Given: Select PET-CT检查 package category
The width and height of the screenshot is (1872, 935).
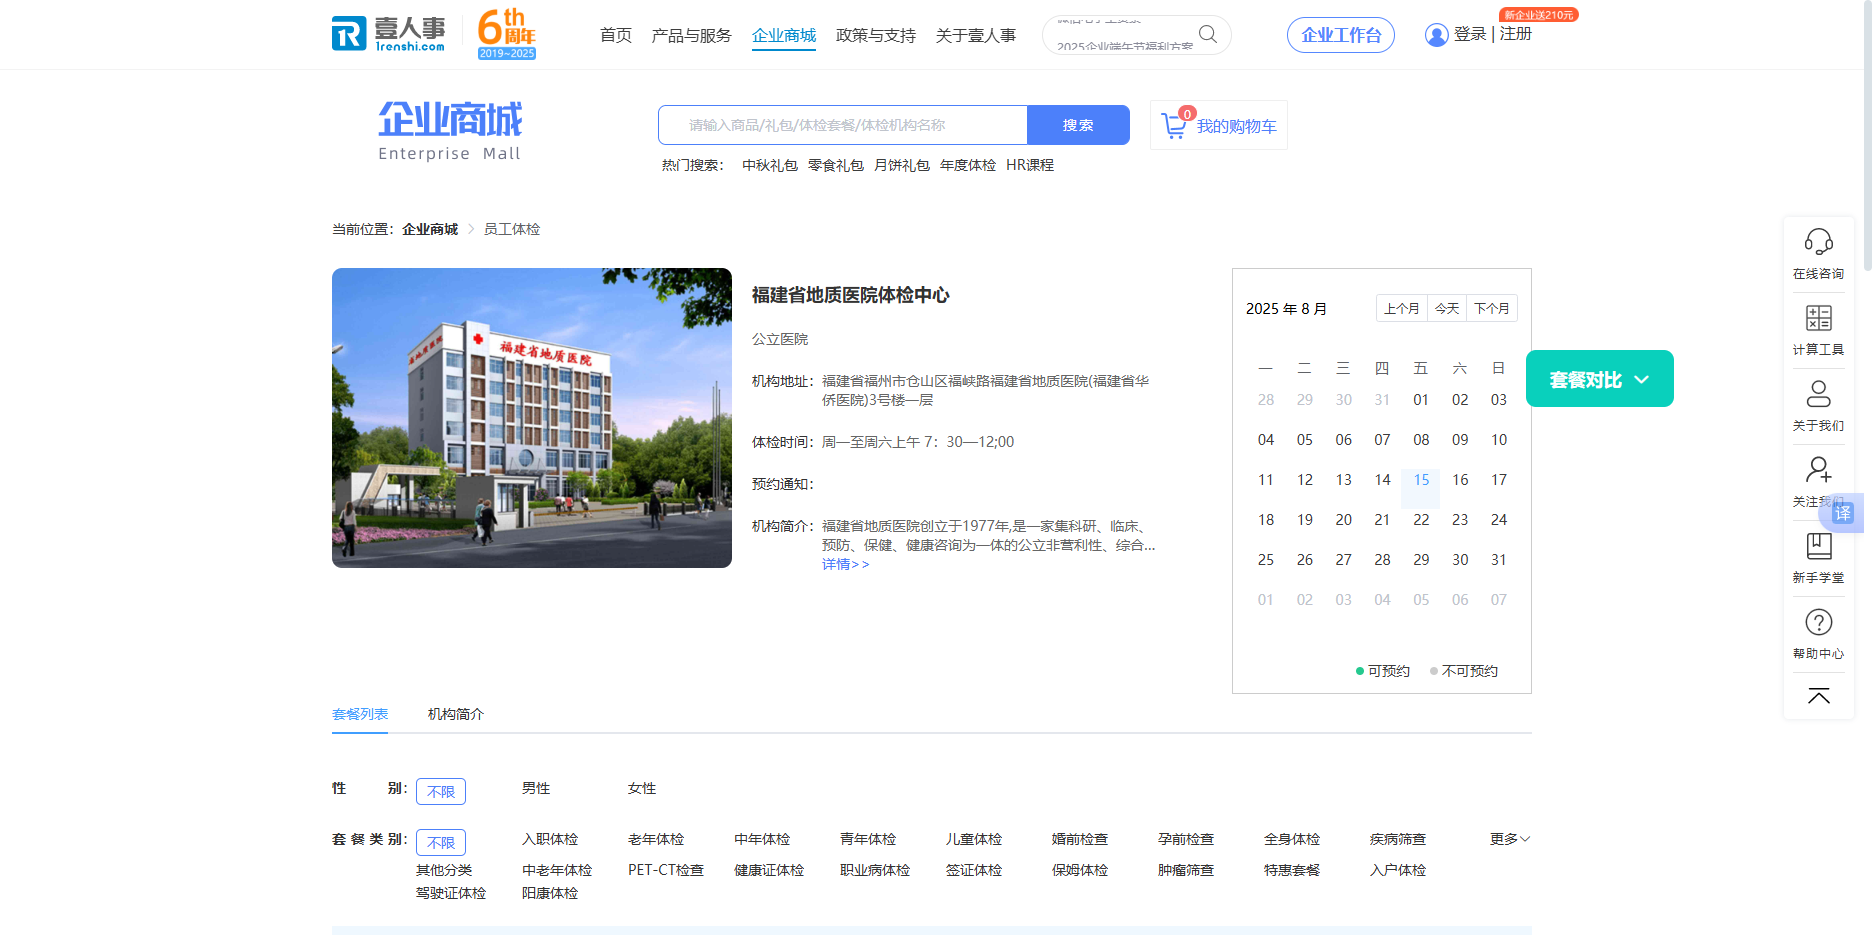Looking at the screenshot, I should (666, 870).
